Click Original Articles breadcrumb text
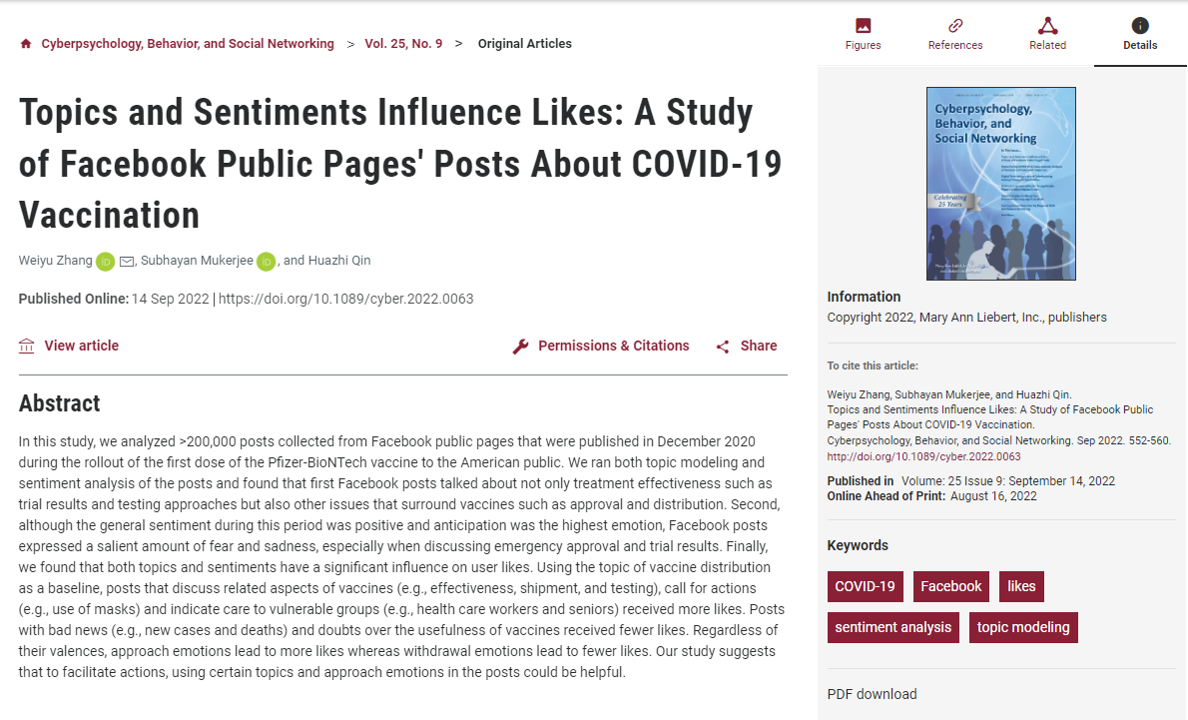Screen dimensions: 1188x720 point(524,44)
